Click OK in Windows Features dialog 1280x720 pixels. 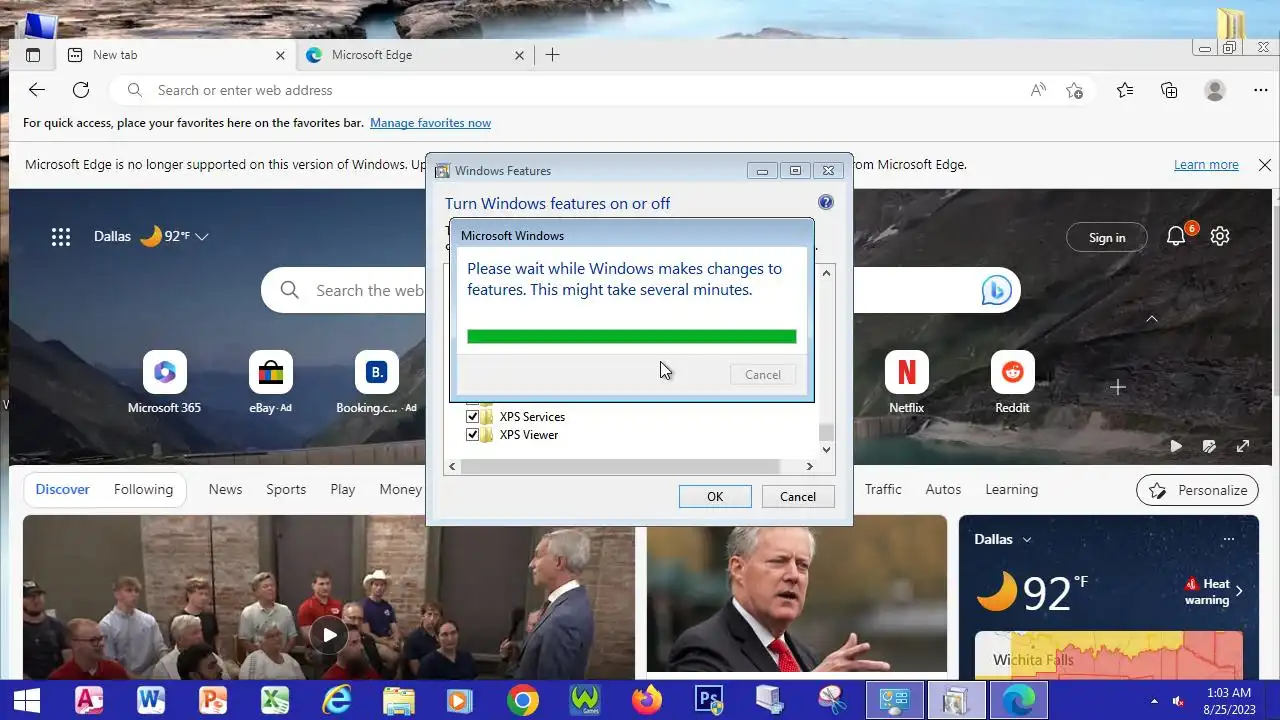coord(715,496)
